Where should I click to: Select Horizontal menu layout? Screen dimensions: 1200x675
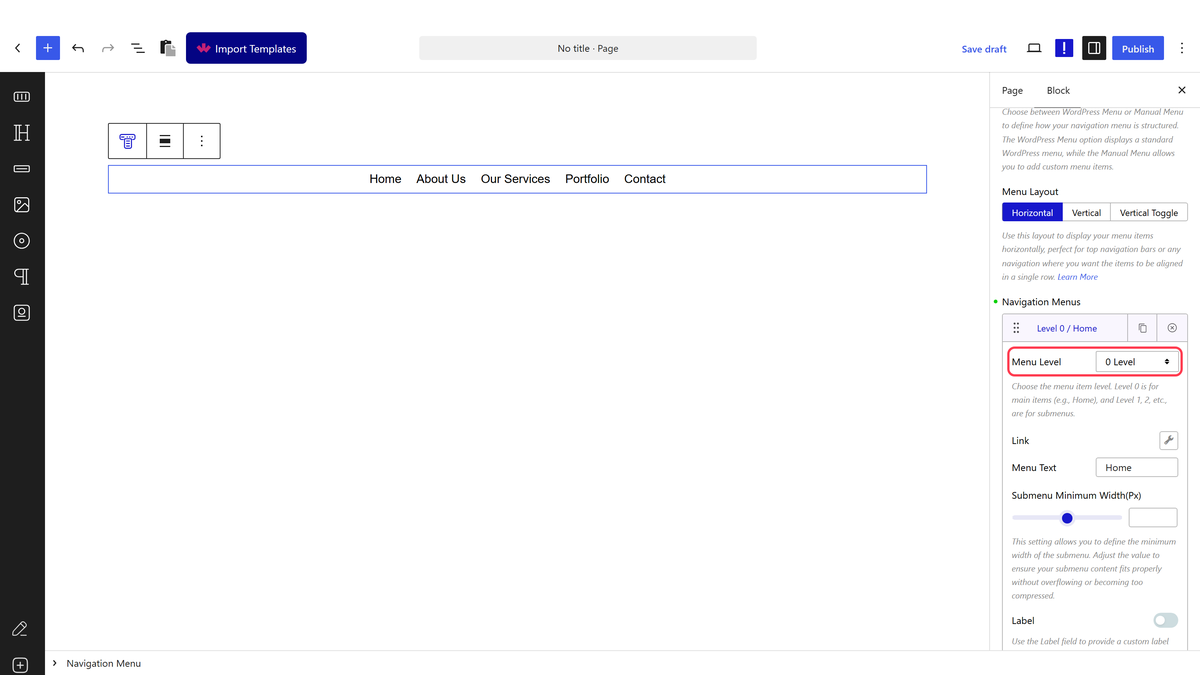[1032, 213]
